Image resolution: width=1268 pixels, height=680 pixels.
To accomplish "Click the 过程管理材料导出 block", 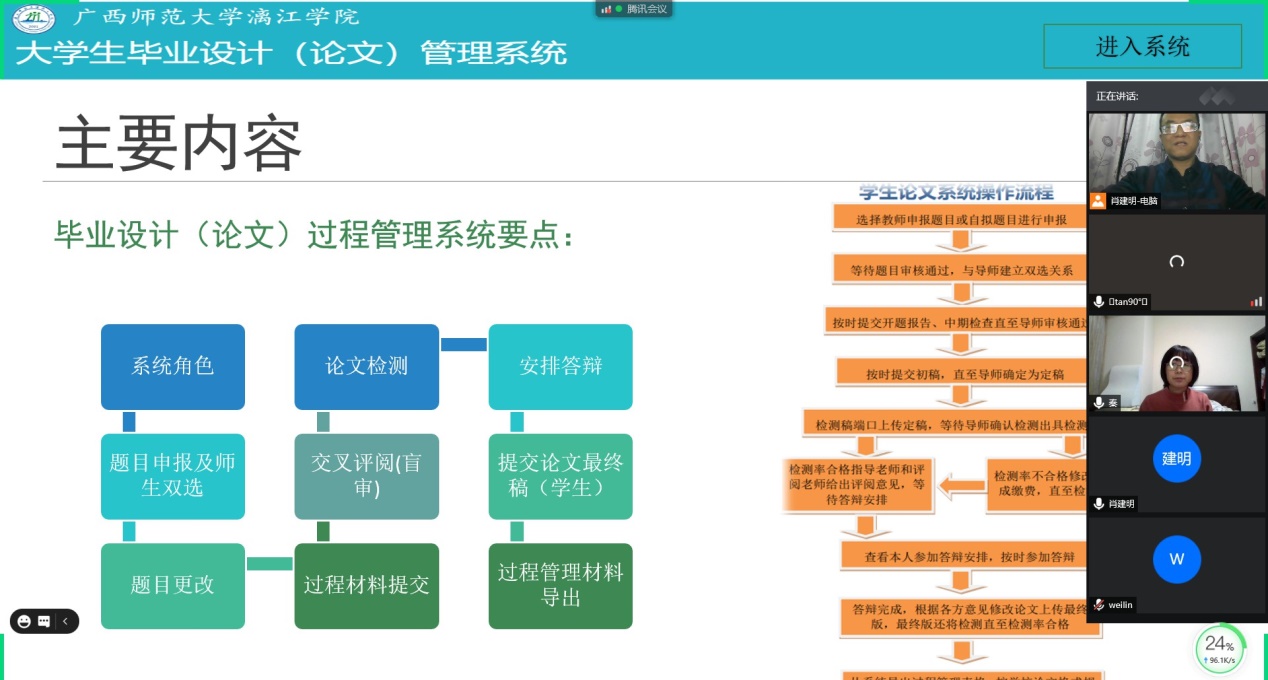I will [560, 585].
